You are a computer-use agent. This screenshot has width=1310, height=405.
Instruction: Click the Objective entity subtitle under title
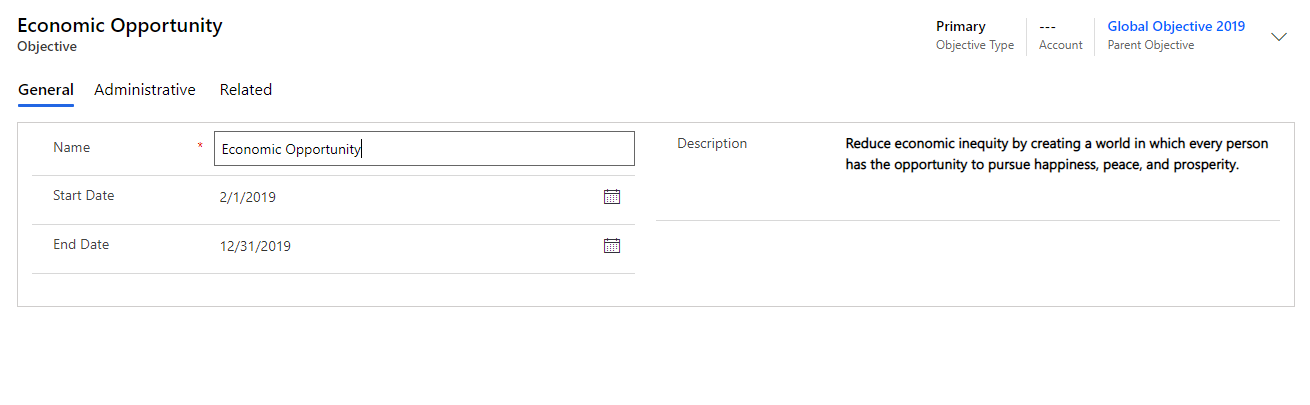pos(47,46)
